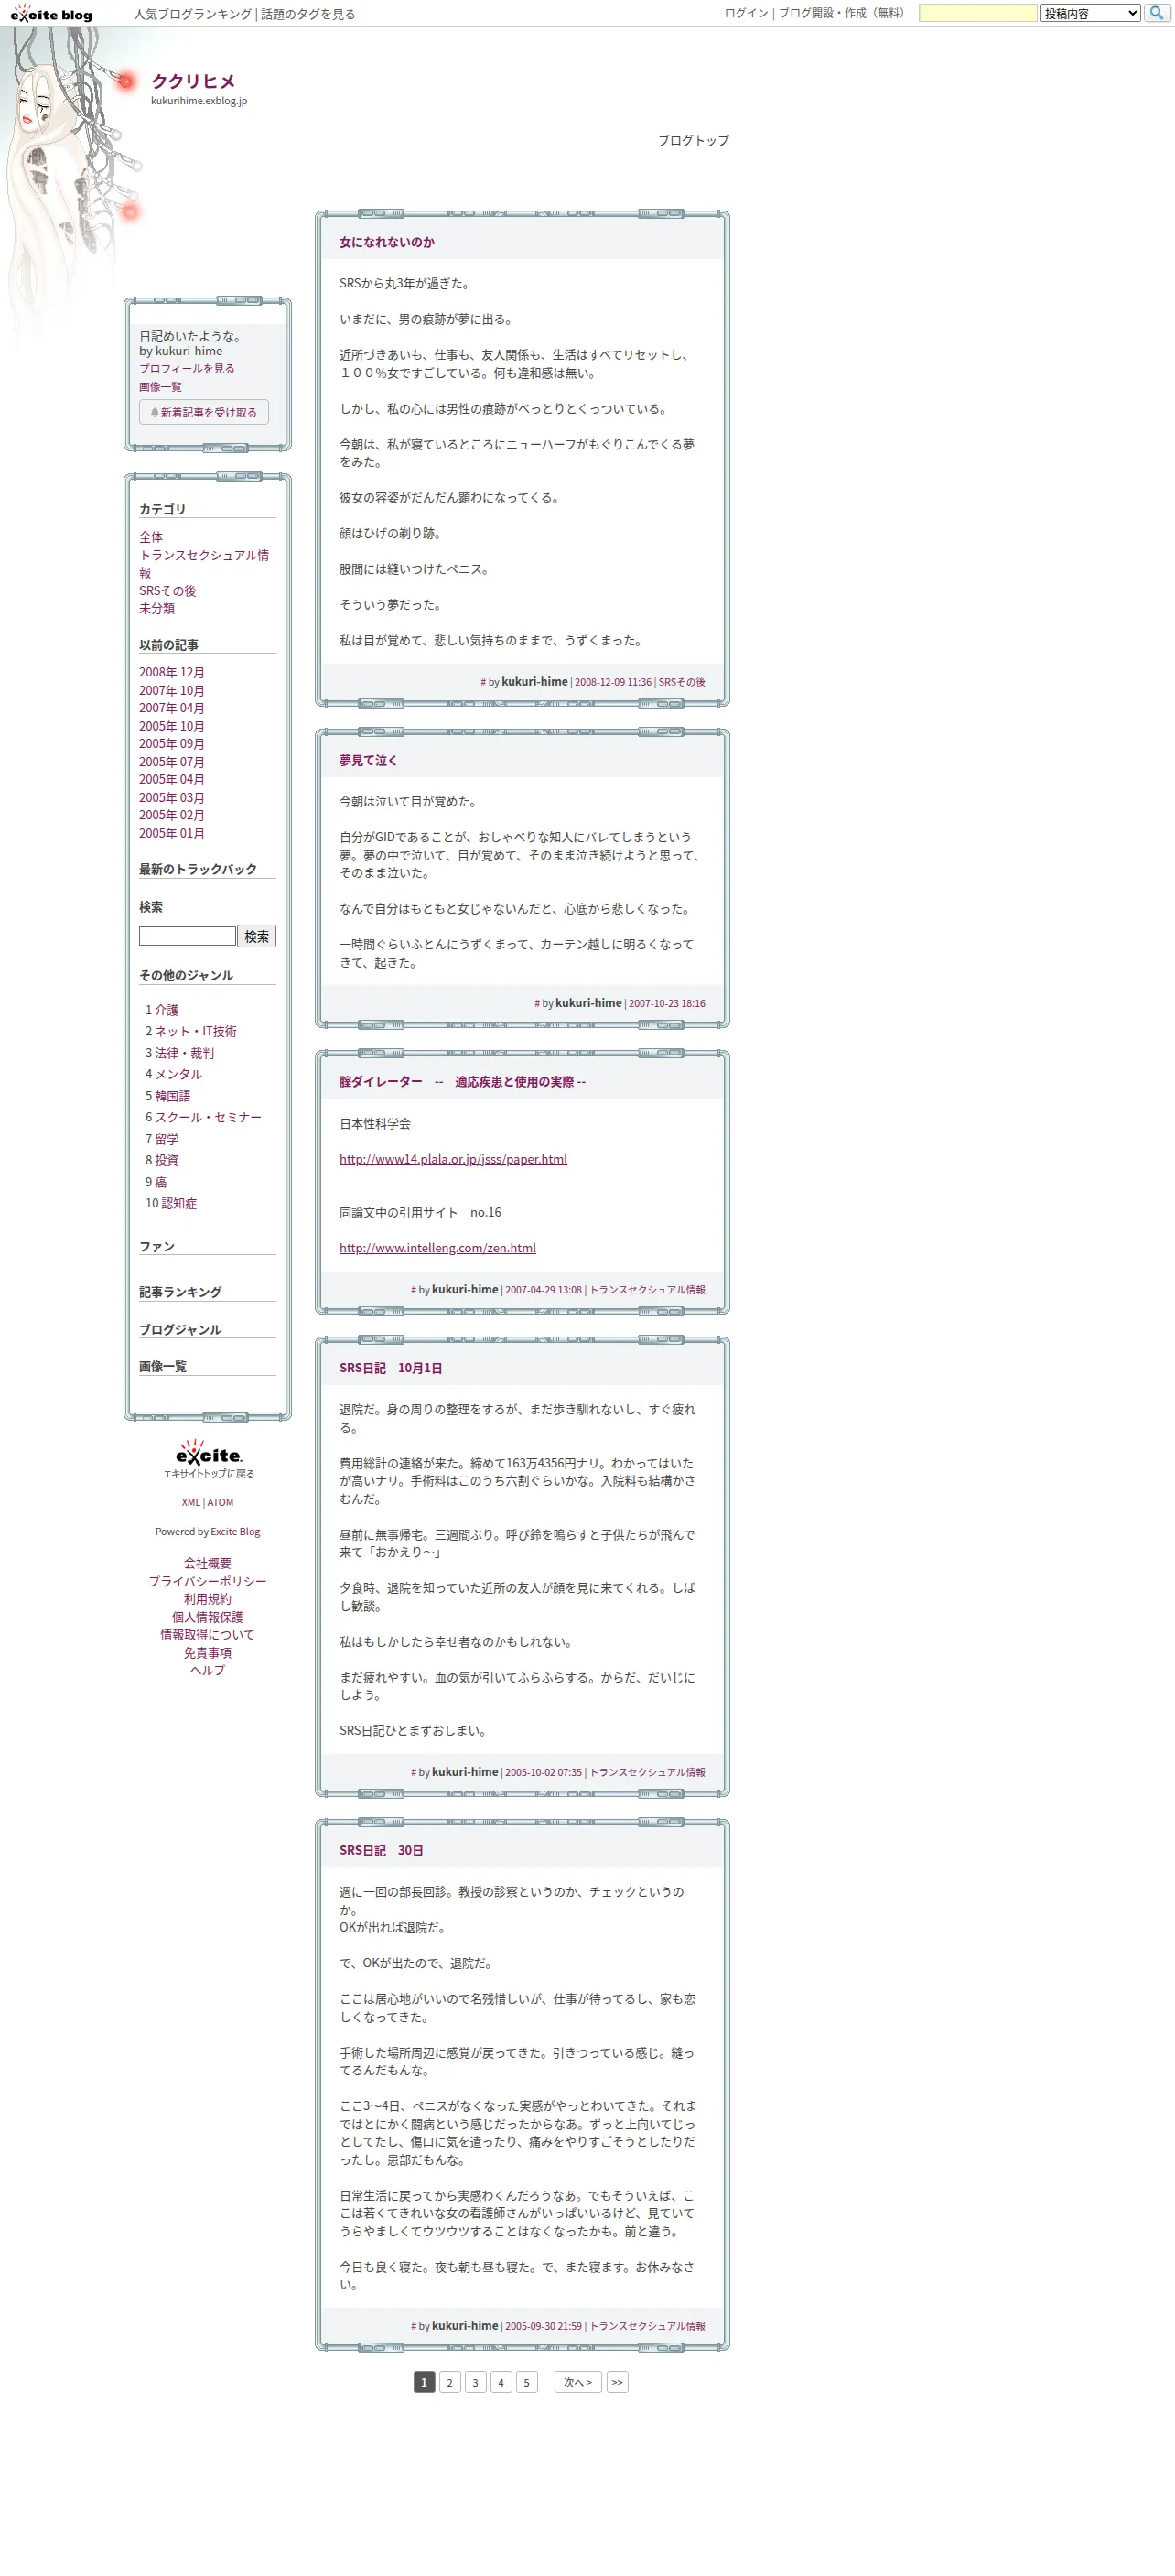Click the 2007-10-23 18:16 post timestamp
This screenshot has width=1175, height=2576.
(x=667, y=1003)
